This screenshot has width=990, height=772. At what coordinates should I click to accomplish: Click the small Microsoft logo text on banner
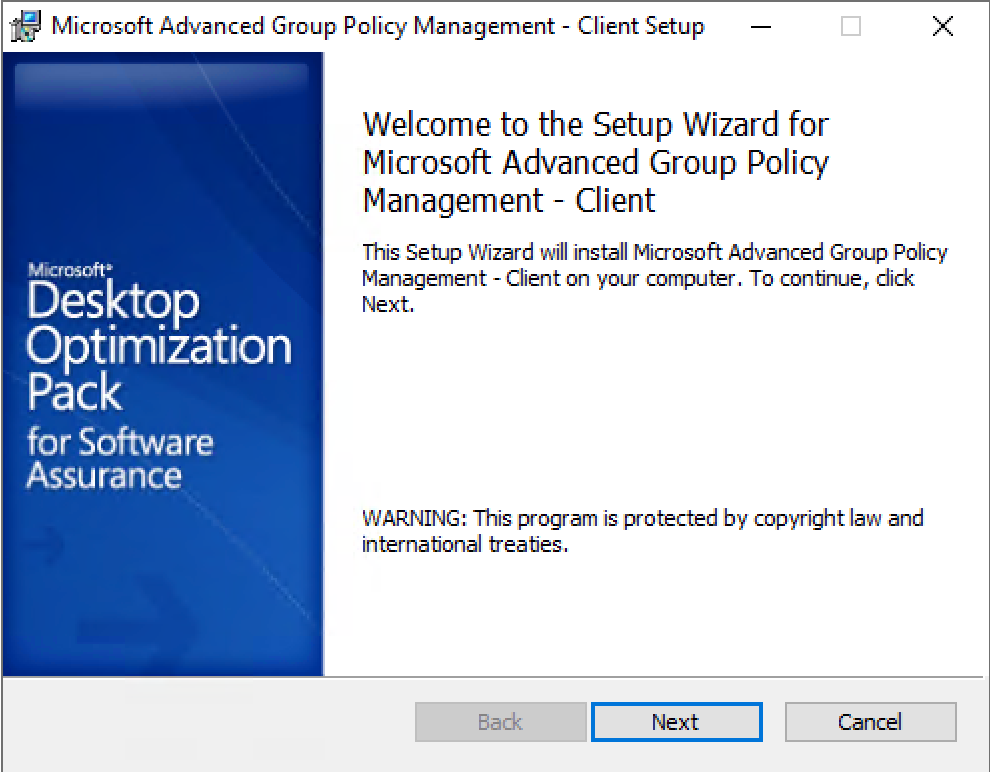(70, 270)
